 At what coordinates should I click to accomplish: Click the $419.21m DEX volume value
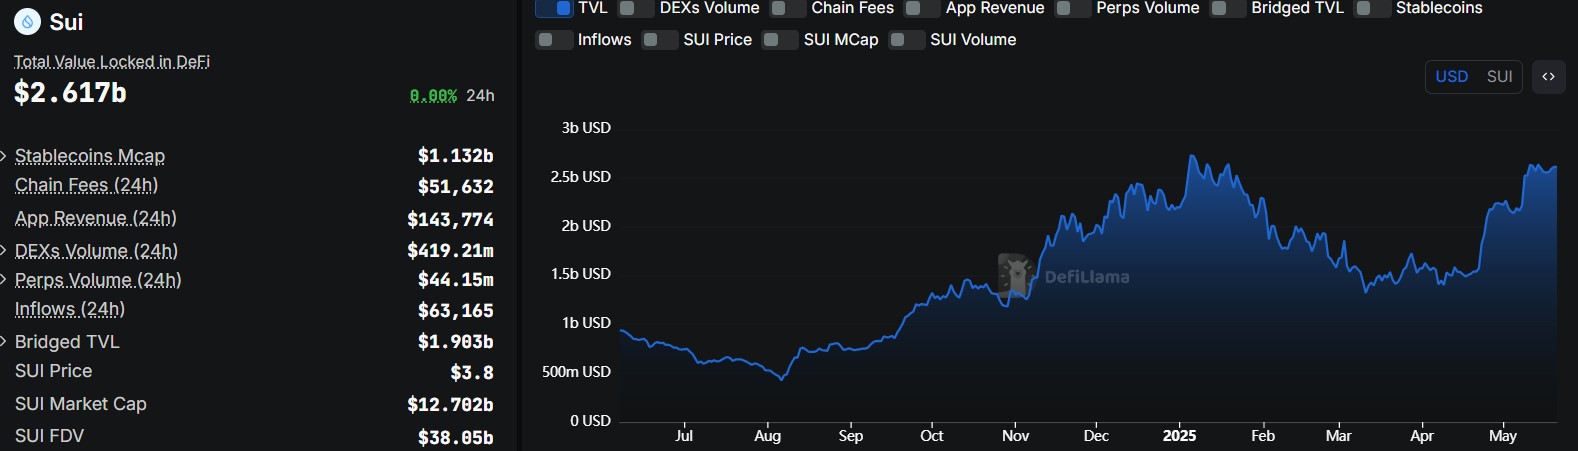pos(450,250)
